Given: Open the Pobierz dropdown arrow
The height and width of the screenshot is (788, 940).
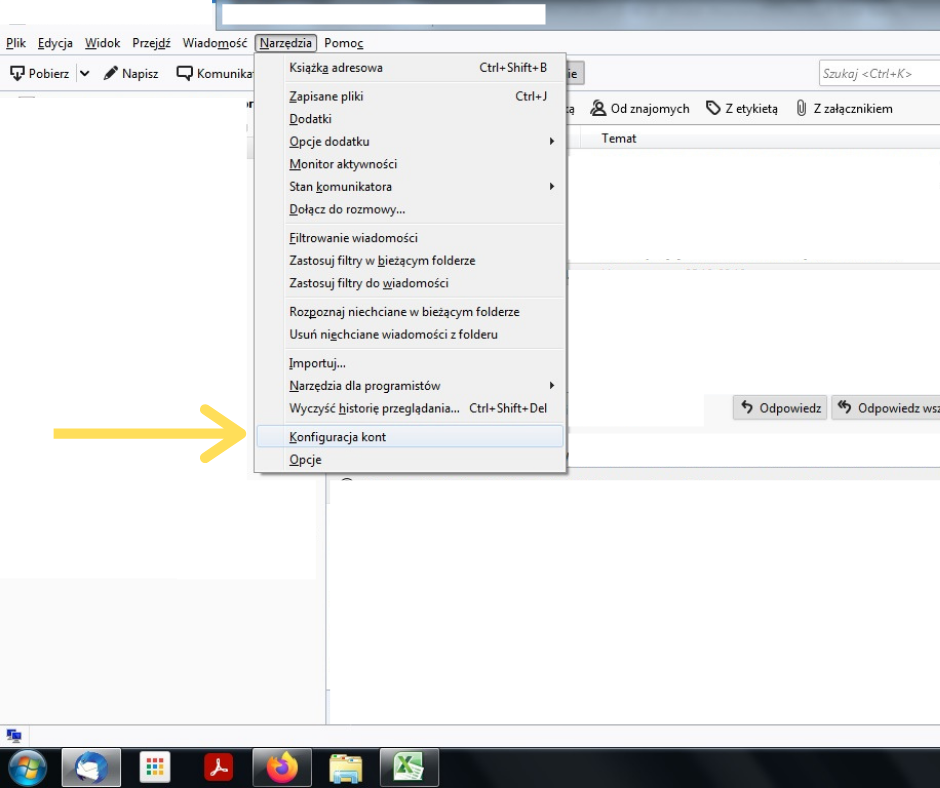Looking at the screenshot, I should tap(84, 73).
